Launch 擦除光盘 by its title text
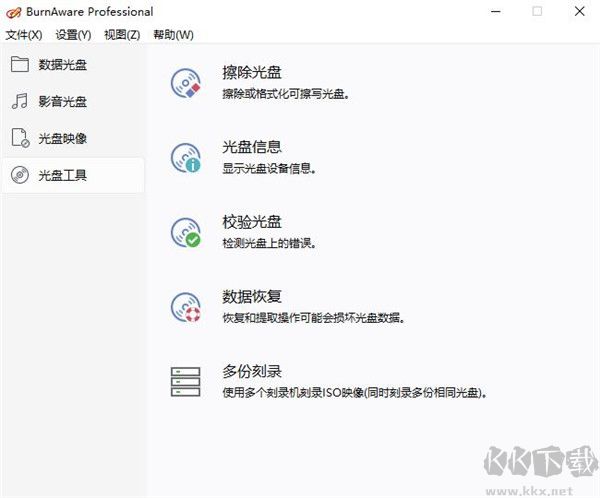This screenshot has width=600, height=498. [251, 72]
